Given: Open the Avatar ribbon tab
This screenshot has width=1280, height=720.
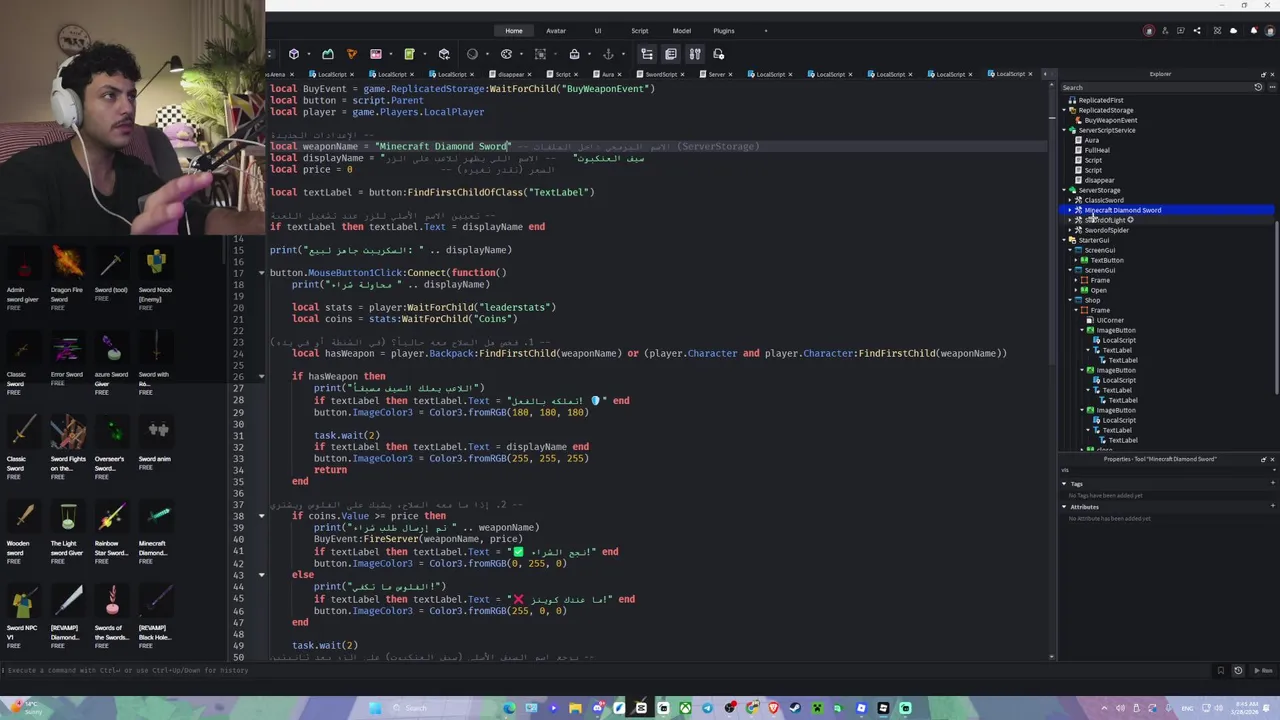Looking at the screenshot, I should tap(556, 31).
